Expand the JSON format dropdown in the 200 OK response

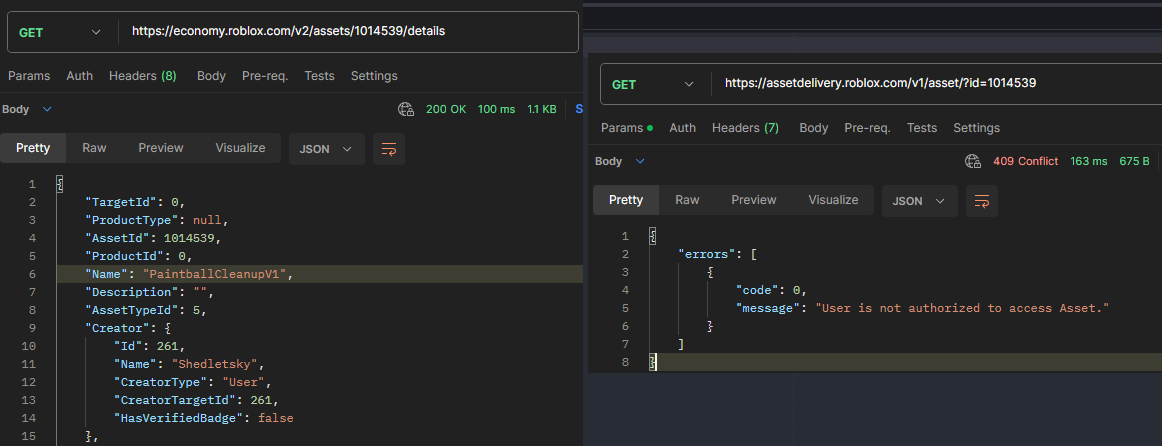coord(326,149)
